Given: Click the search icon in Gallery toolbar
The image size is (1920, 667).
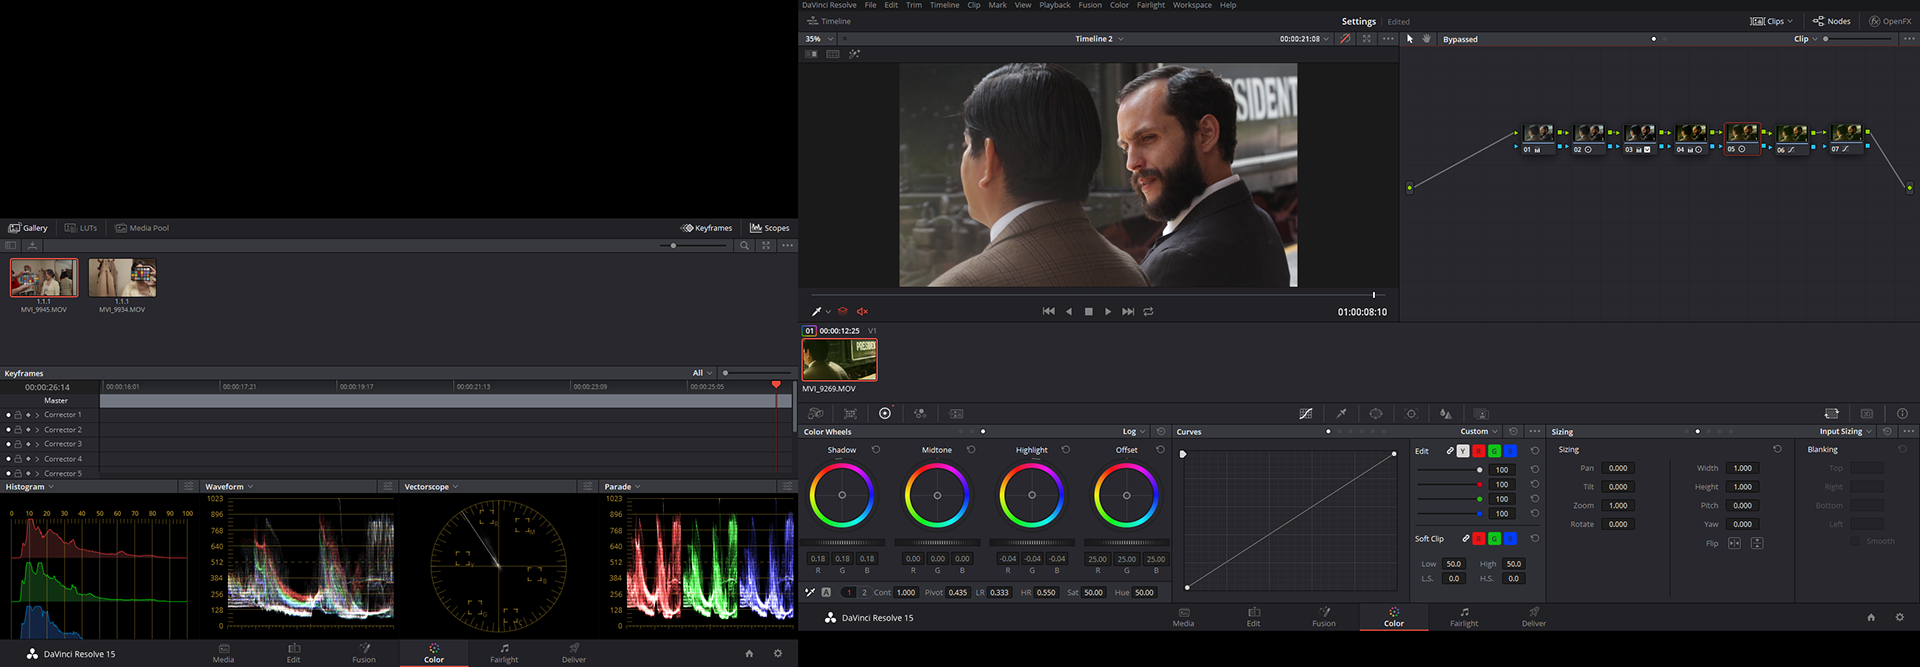Looking at the screenshot, I should tap(744, 245).
